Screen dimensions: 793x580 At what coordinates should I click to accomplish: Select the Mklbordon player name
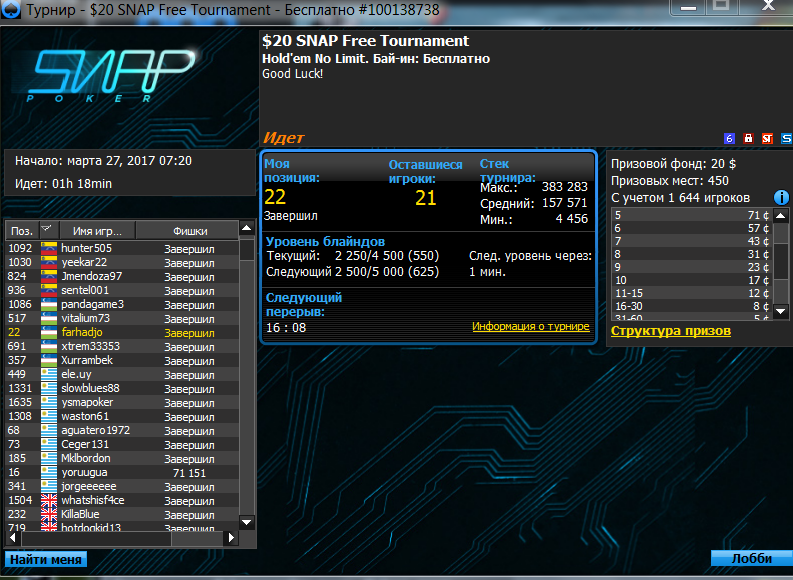click(x=85, y=458)
